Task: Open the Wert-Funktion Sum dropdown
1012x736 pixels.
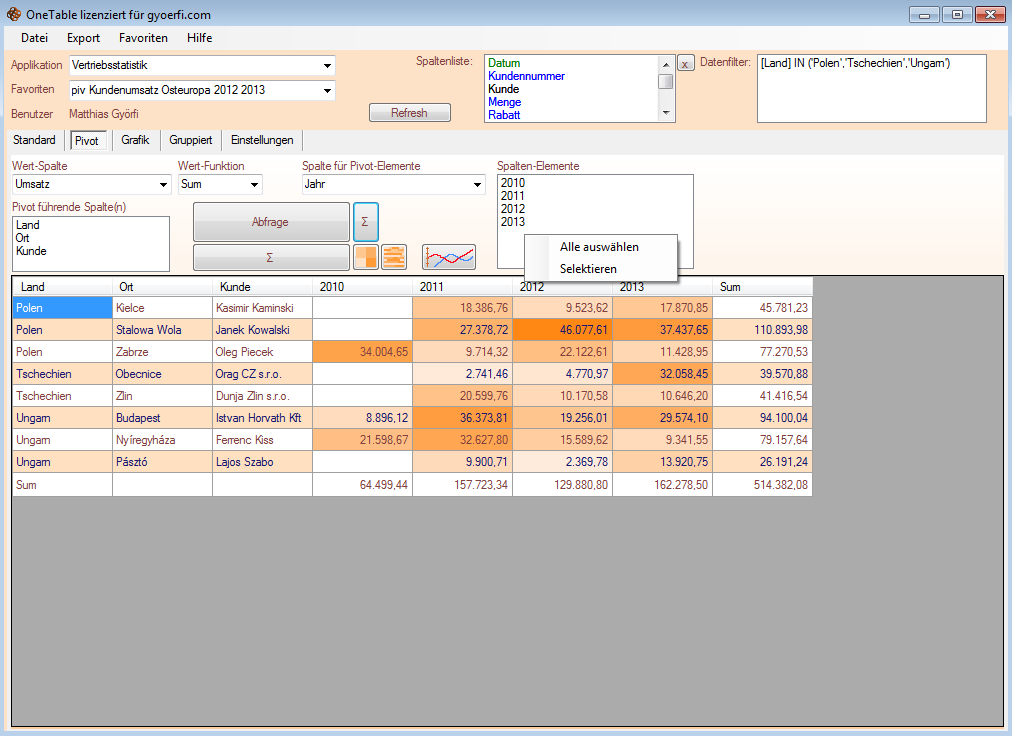Action: (x=255, y=185)
